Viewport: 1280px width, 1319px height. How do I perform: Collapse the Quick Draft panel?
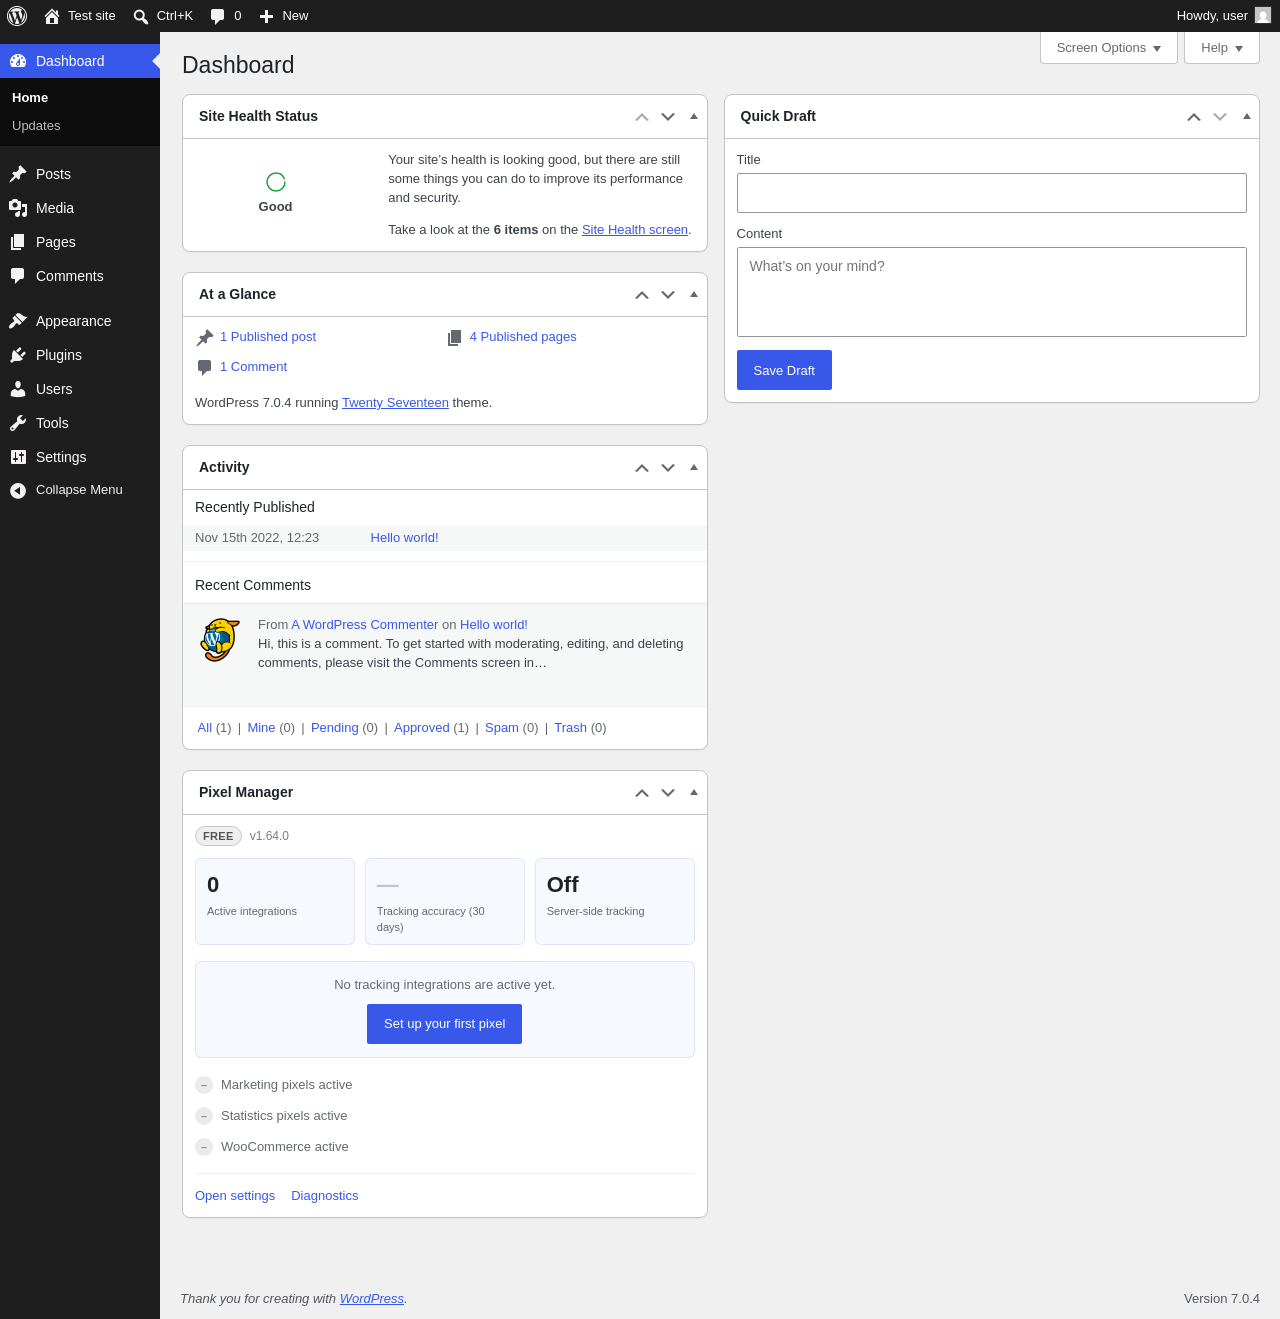coord(1247,117)
